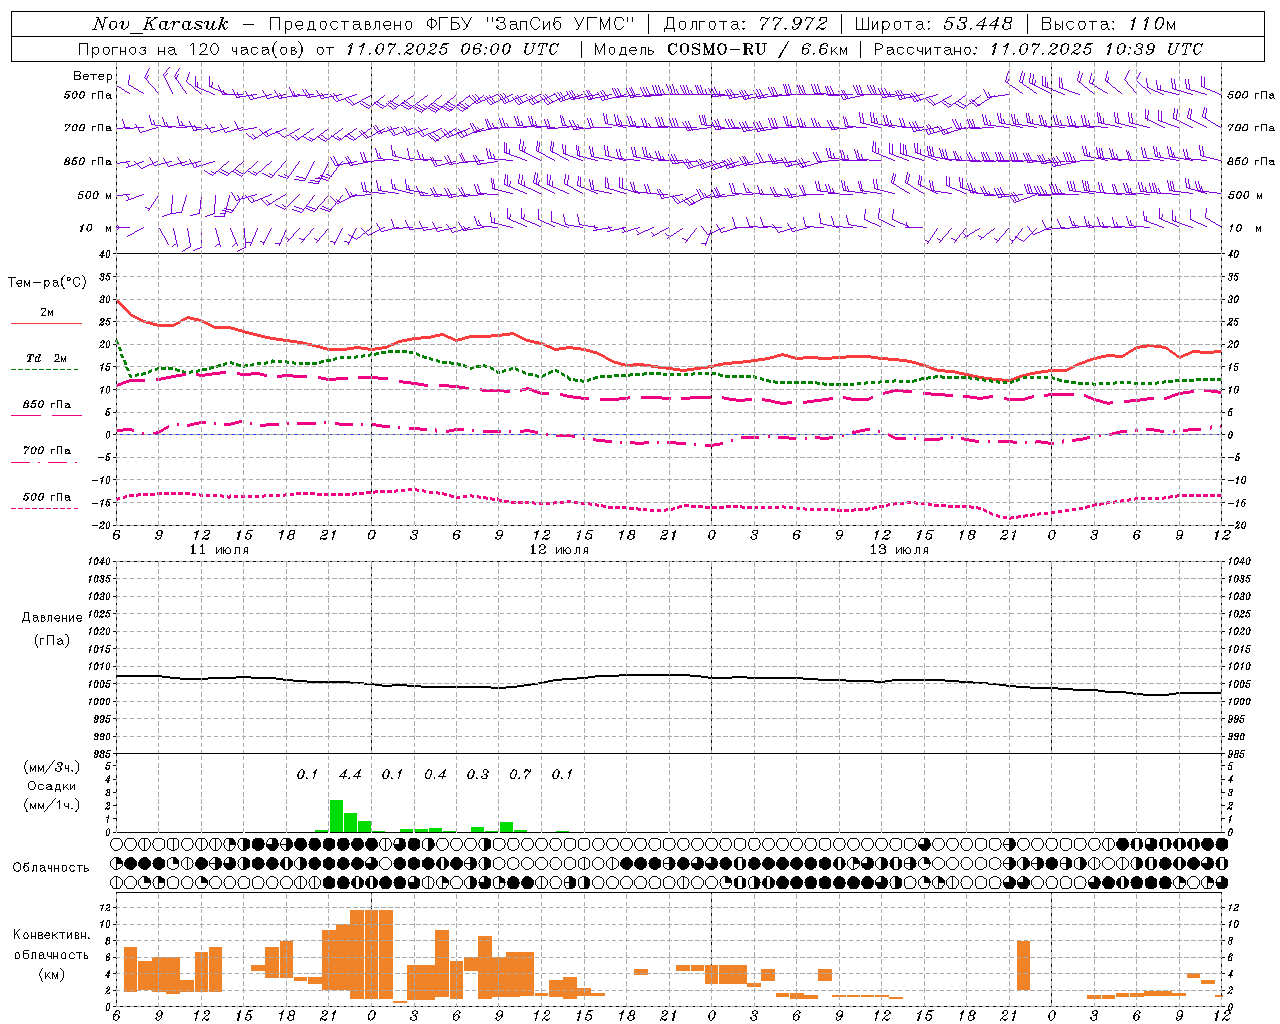
Task: Click the "0.7" three-hour precipitation value
Action: [x=520, y=774]
